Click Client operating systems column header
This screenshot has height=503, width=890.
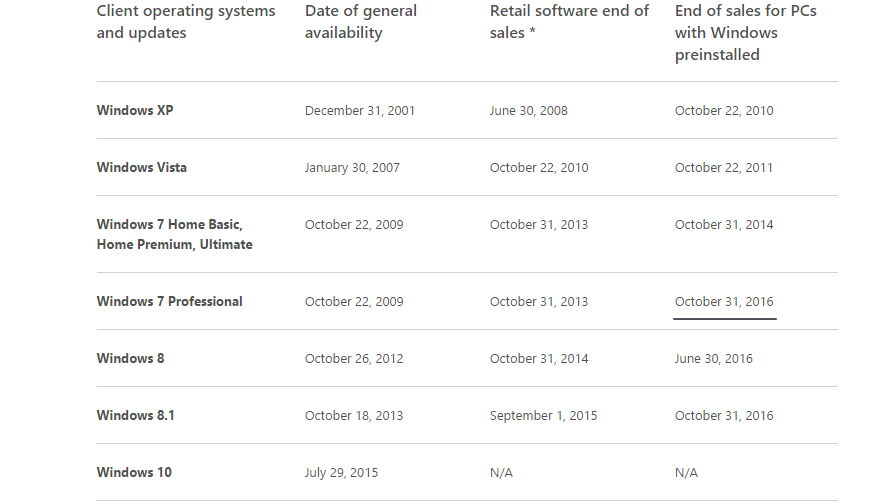[186, 22]
